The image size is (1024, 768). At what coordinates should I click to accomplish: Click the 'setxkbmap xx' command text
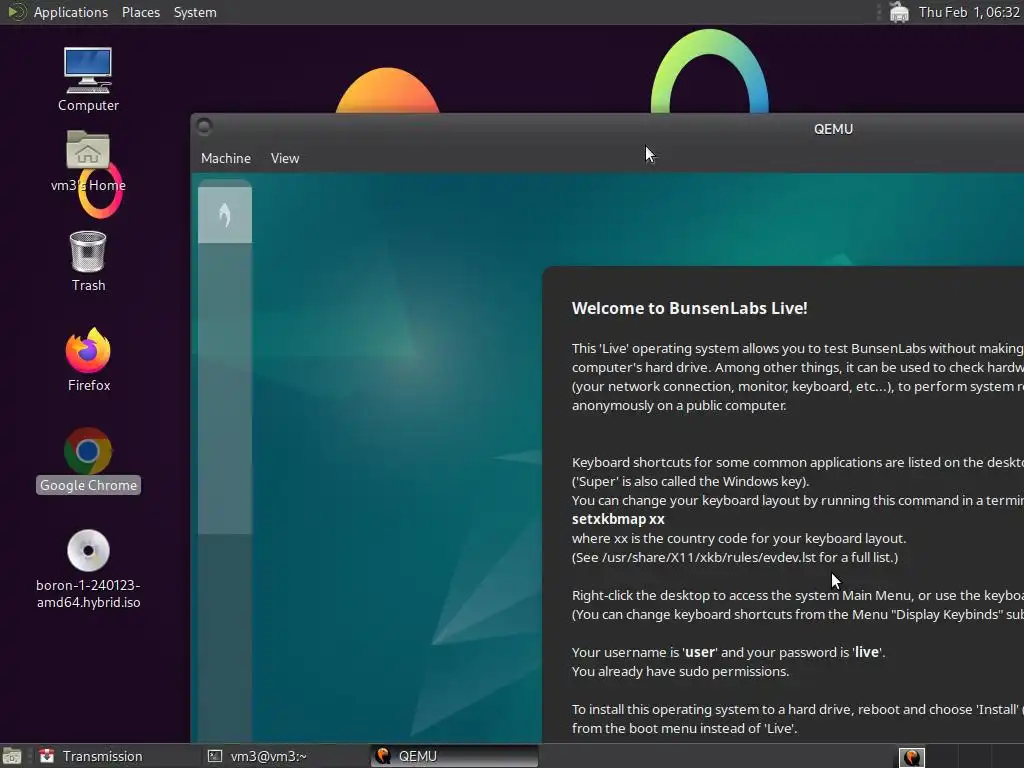point(618,519)
